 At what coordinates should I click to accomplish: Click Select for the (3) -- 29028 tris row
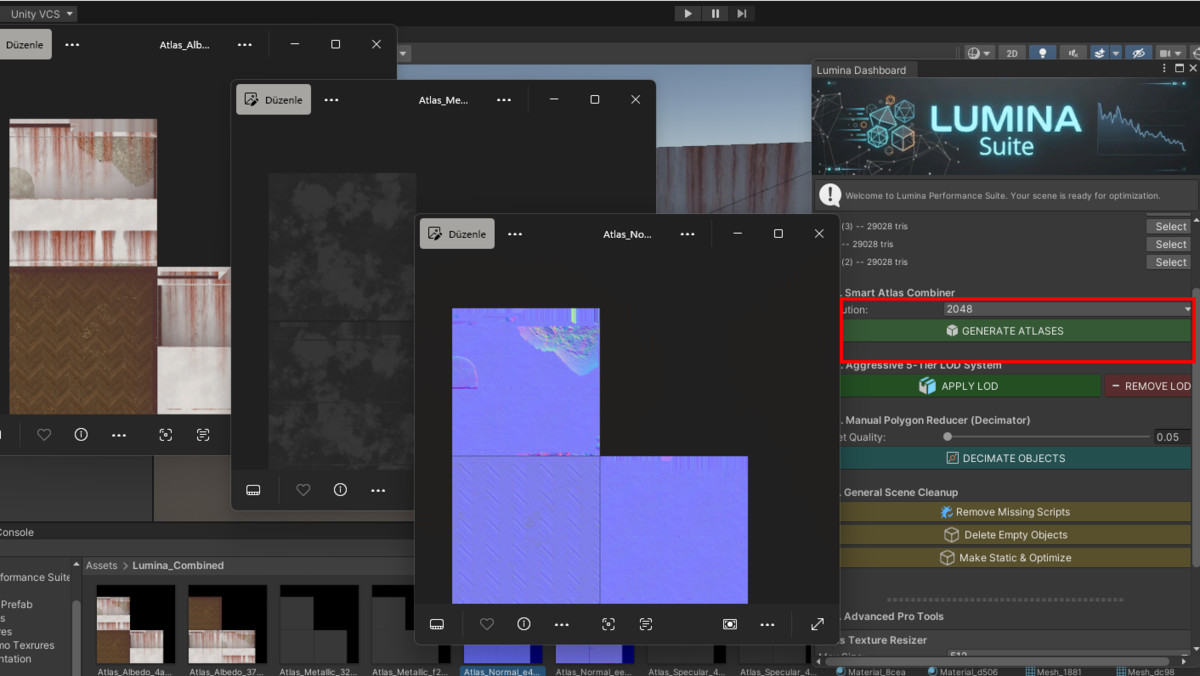pos(1170,226)
